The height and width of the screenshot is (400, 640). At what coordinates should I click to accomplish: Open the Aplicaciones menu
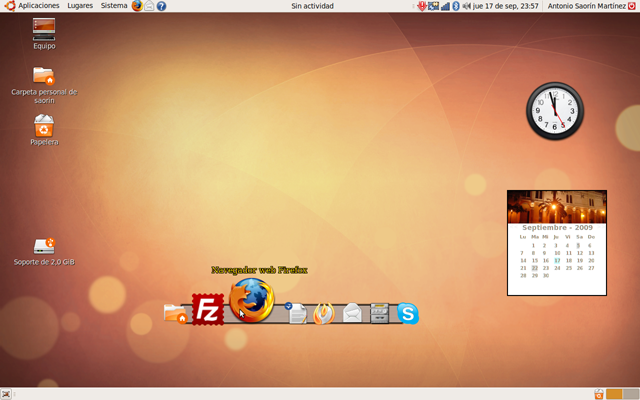31,6
